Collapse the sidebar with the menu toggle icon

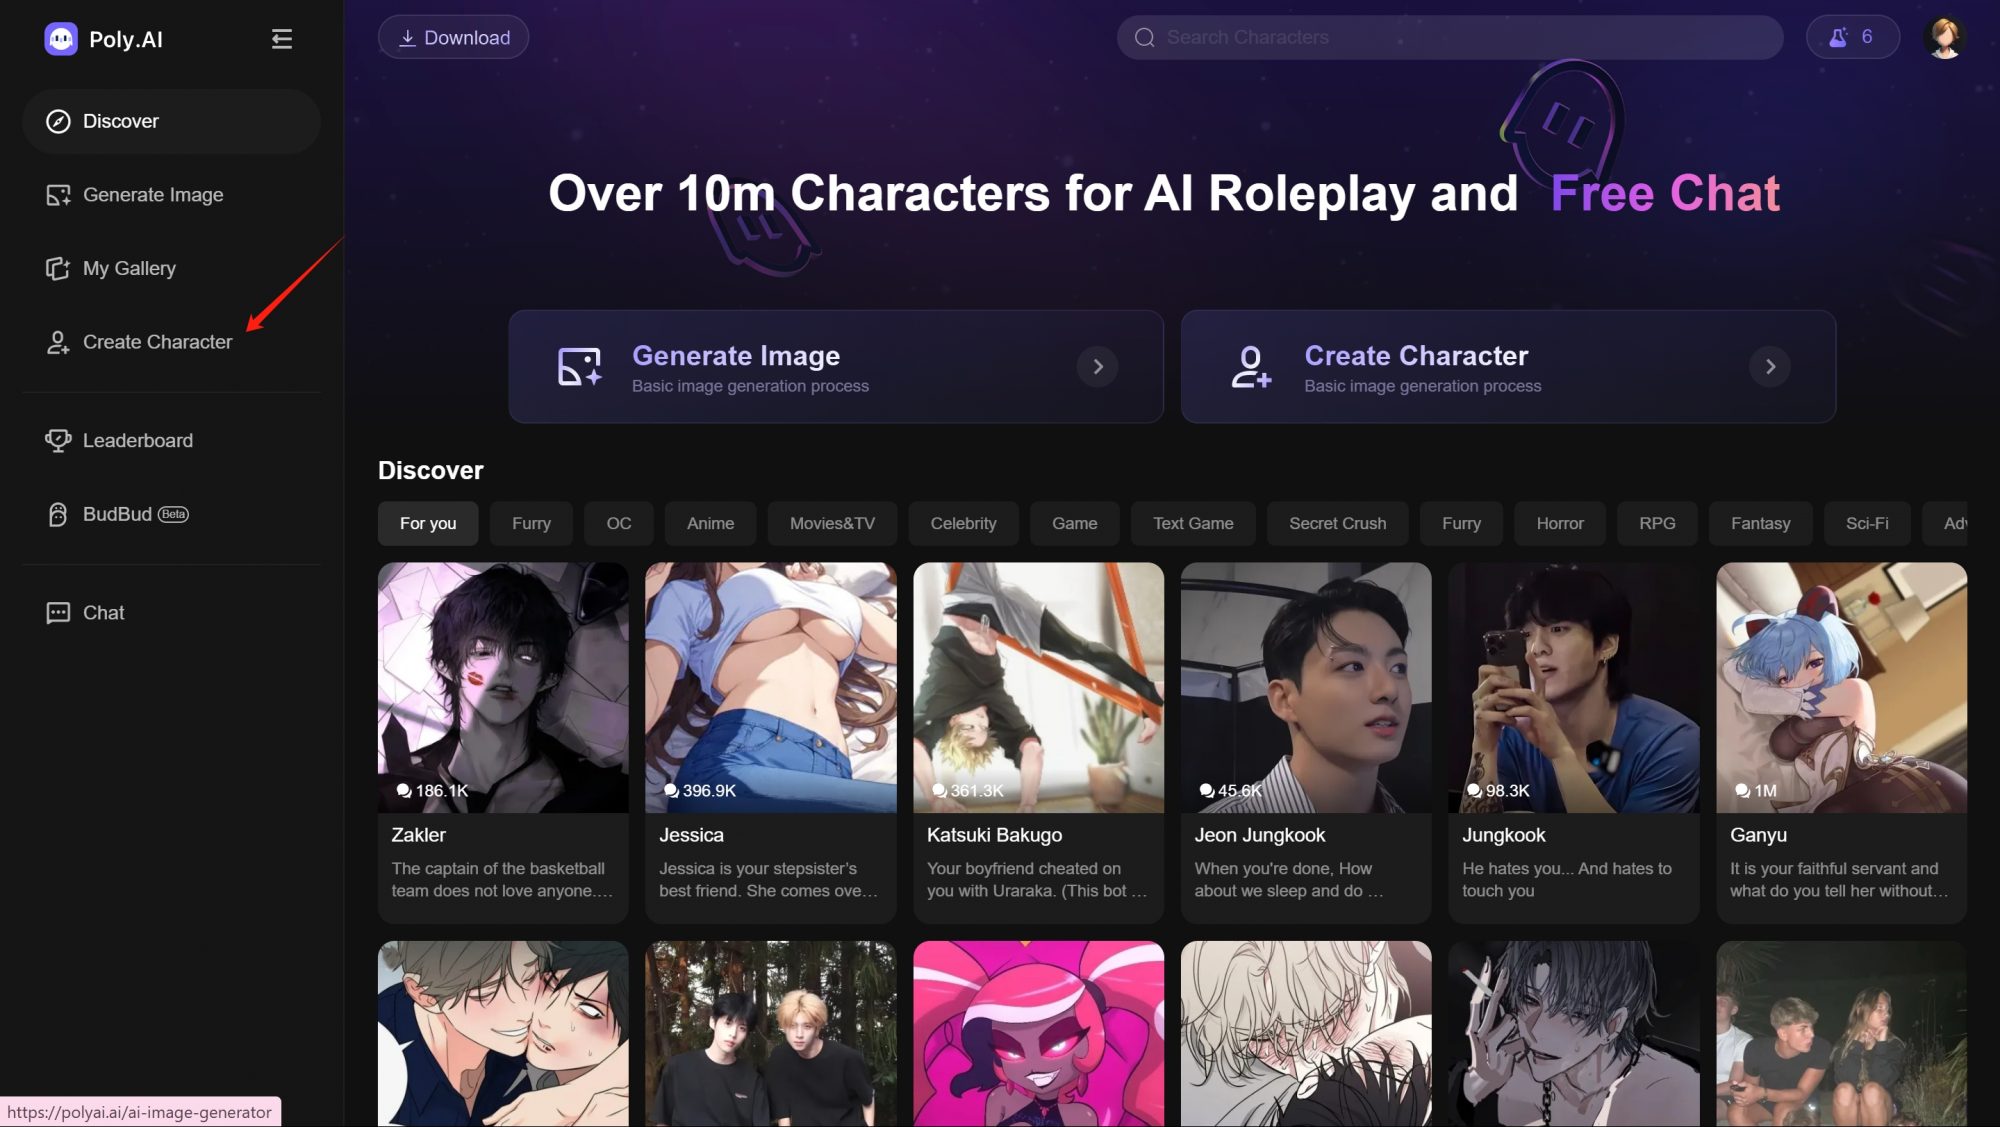coord(281,39)
